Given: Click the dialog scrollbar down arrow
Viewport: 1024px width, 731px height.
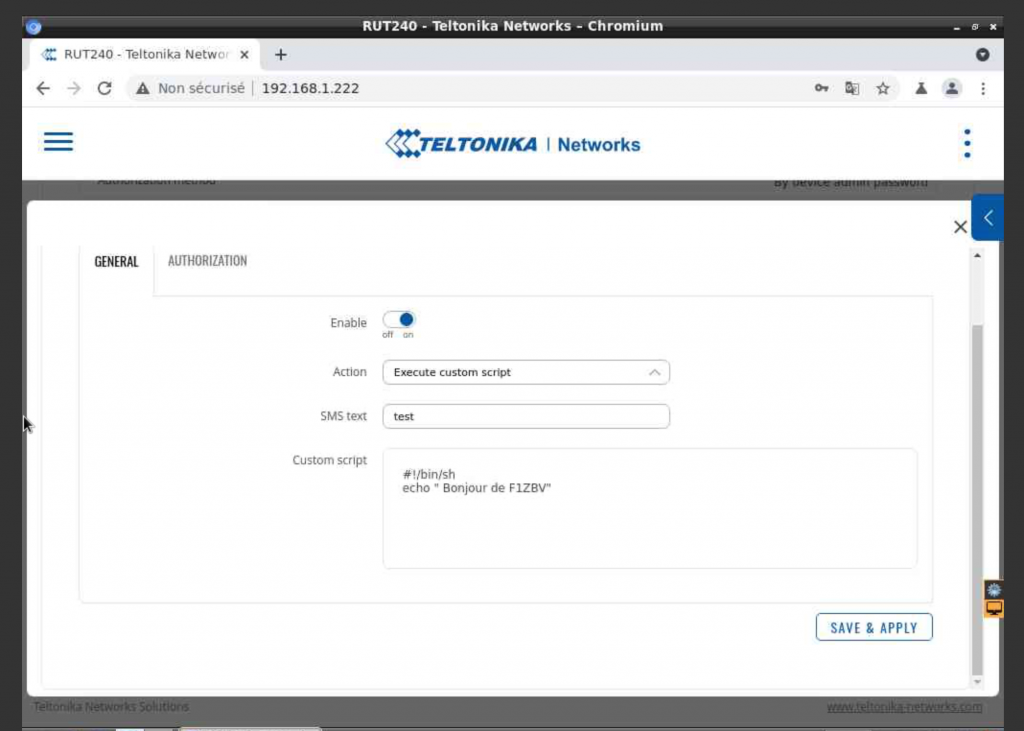Looking at the screenshot, I should tap(977, 681).
